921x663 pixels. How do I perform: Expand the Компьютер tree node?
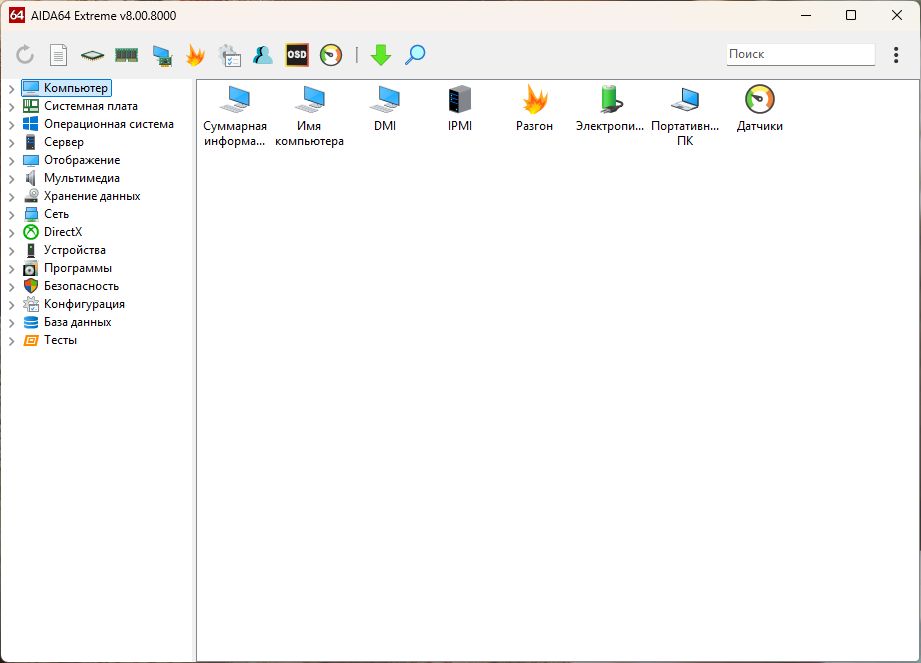(x=11, y=89)
